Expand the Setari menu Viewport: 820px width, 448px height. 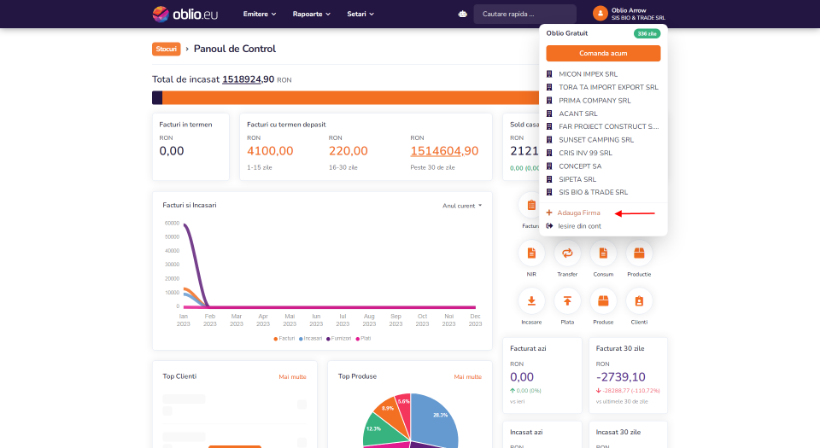coord(360,14)
